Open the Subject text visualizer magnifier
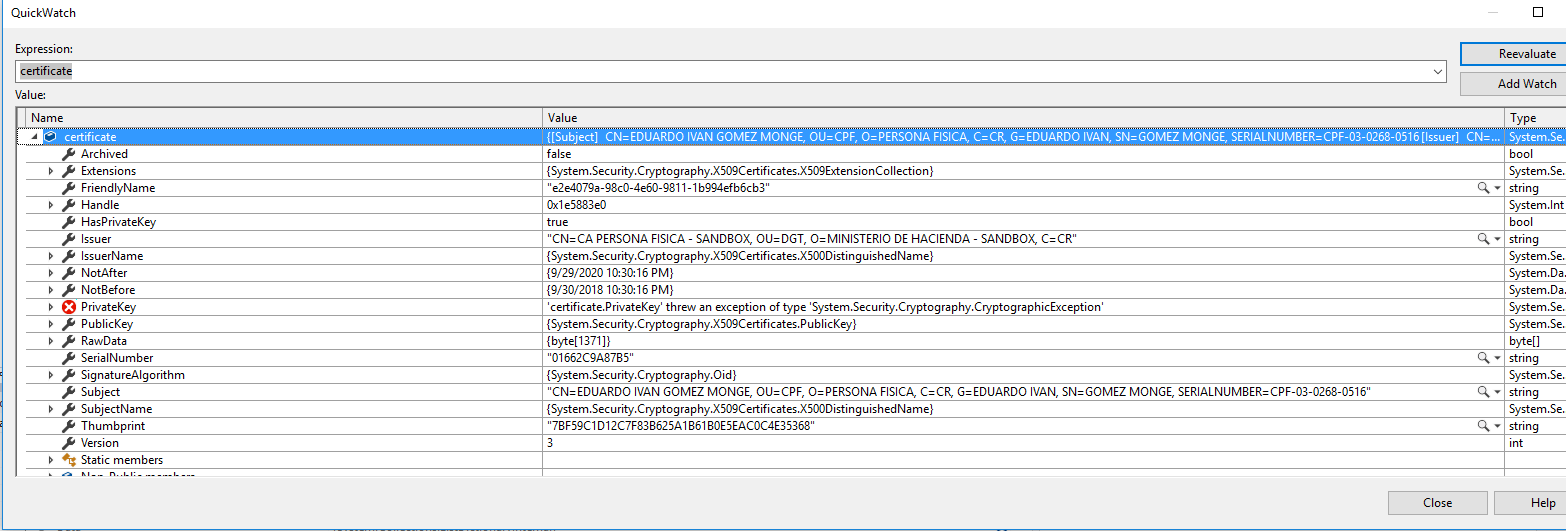Screen dimensions: 1566x531 [x=1483, y=392]
